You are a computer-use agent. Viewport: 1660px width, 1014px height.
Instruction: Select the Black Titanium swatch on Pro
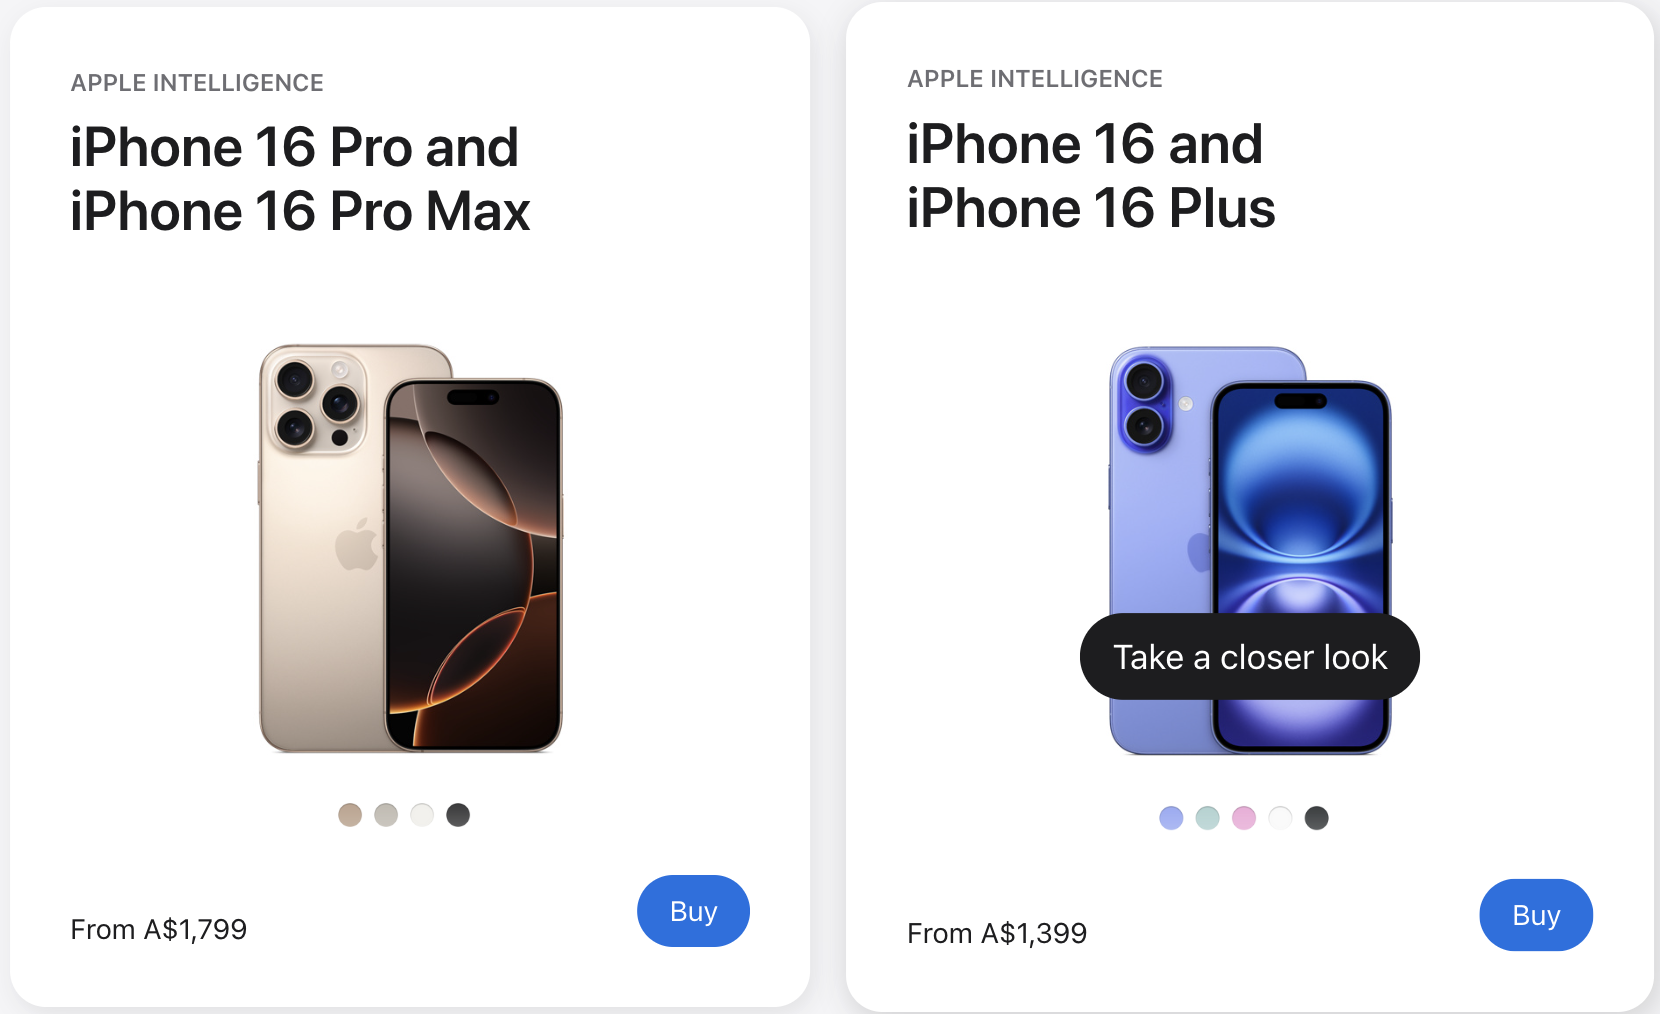(x=458, y=815)
